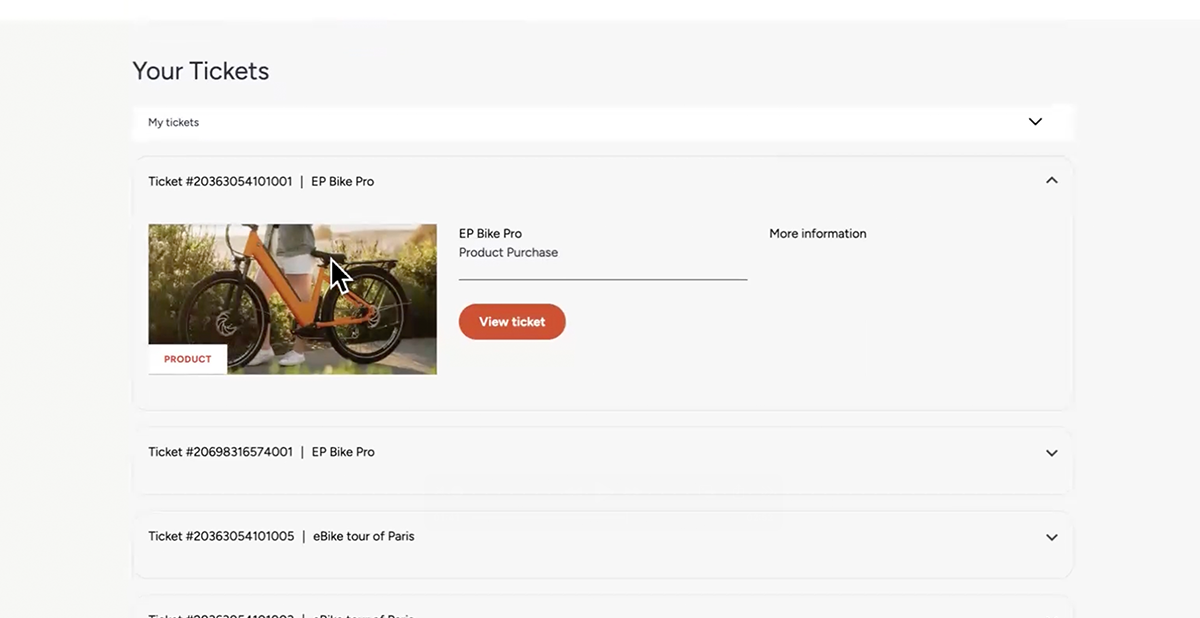Open the My tickets dropdown arrow
1200x618 pixels.
click(x=1035, y=122)
